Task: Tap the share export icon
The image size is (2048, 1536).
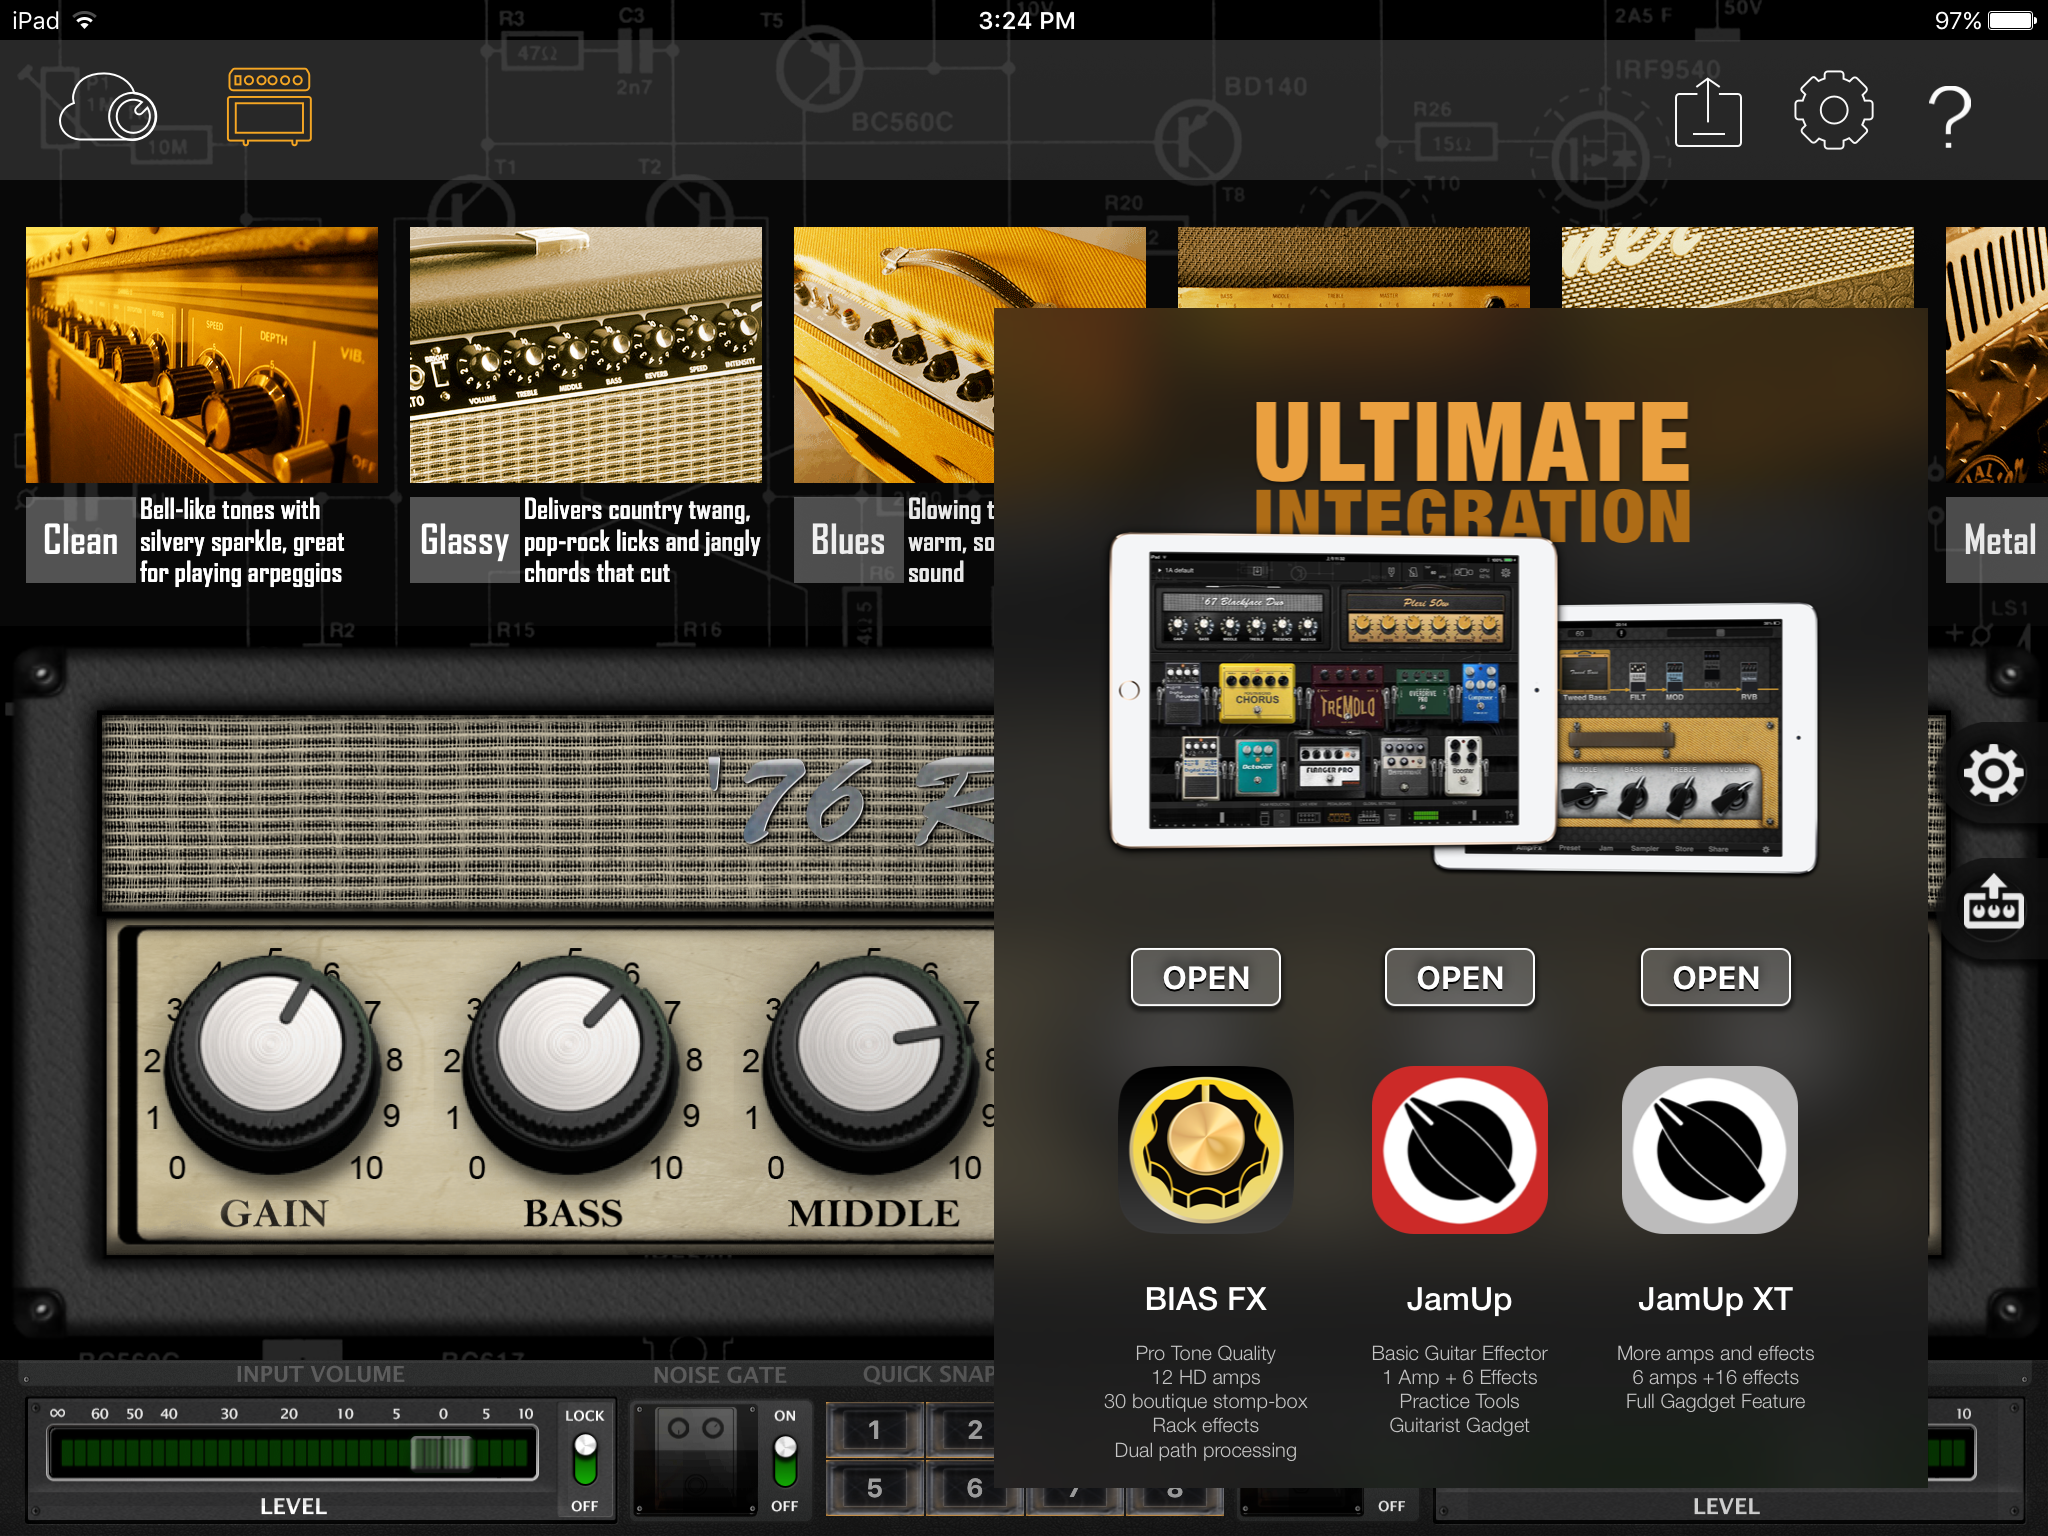Action: pyautogui.click(x=1708, y=112)
